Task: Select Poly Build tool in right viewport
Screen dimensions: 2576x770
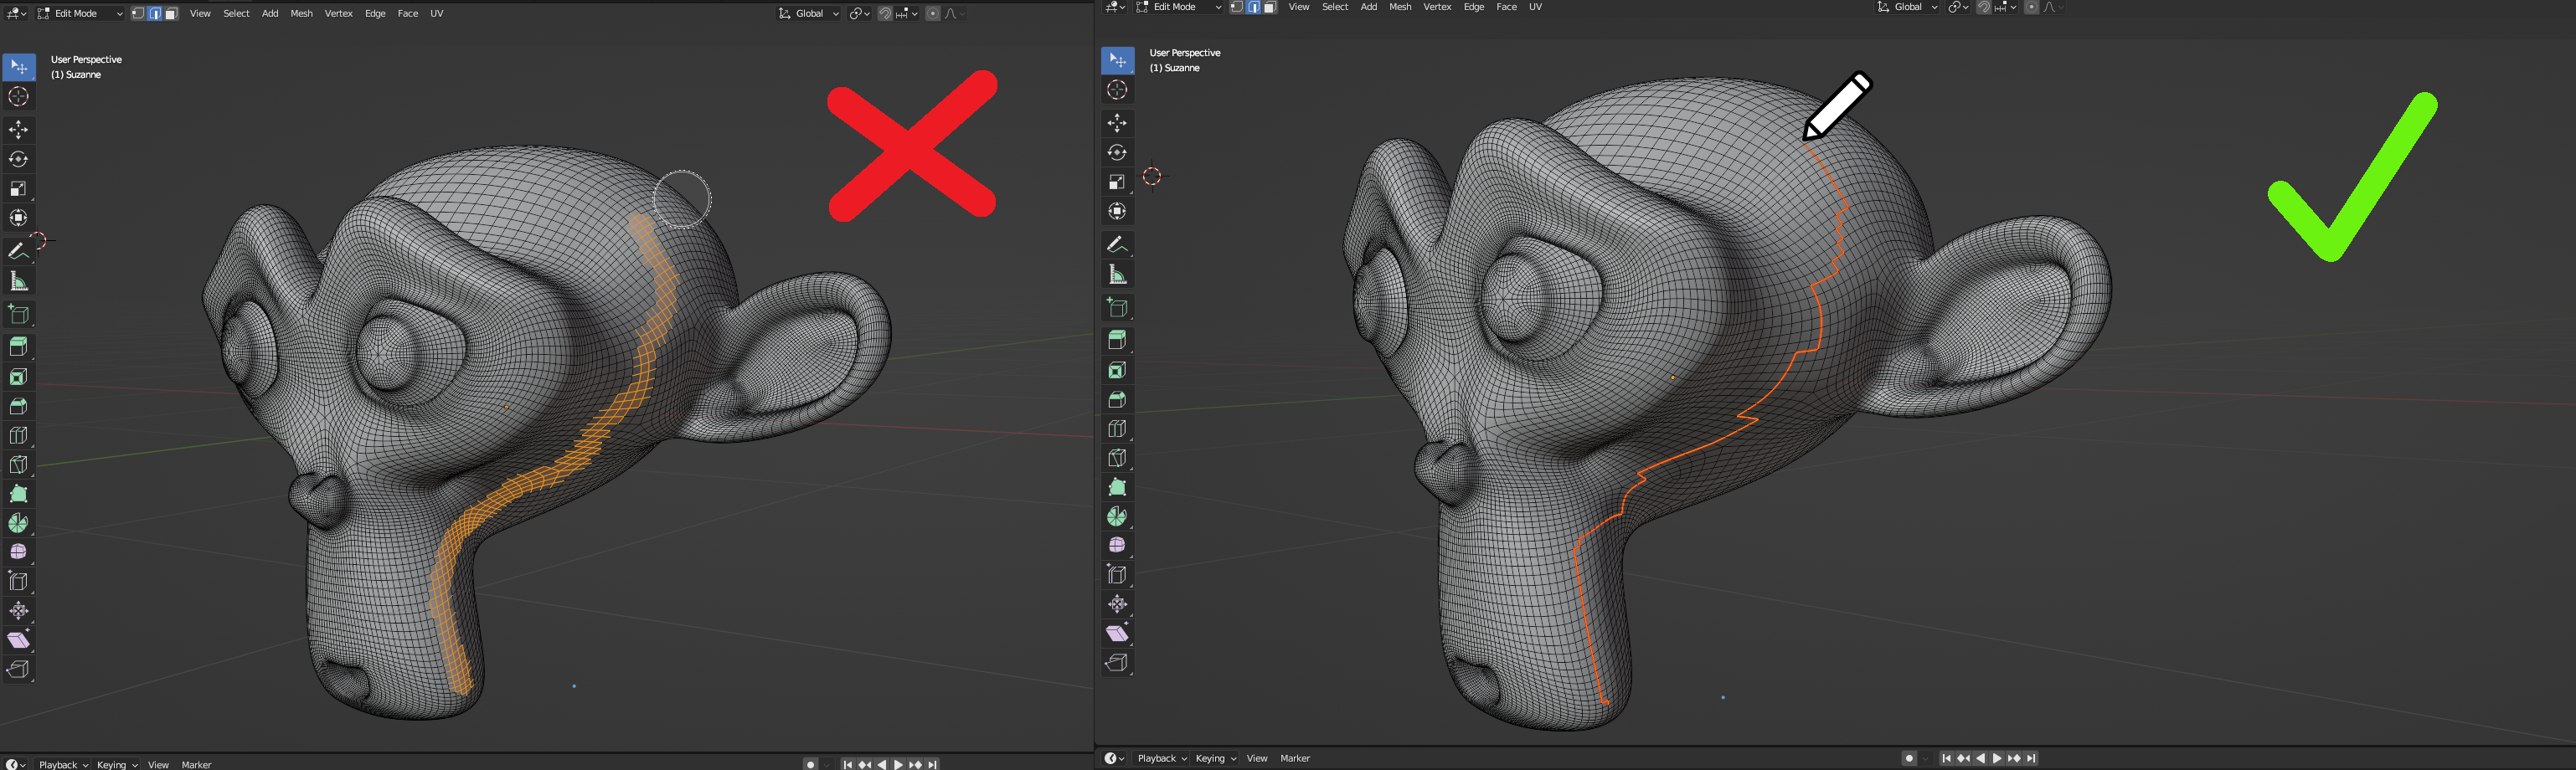Action: (1118, 487)
